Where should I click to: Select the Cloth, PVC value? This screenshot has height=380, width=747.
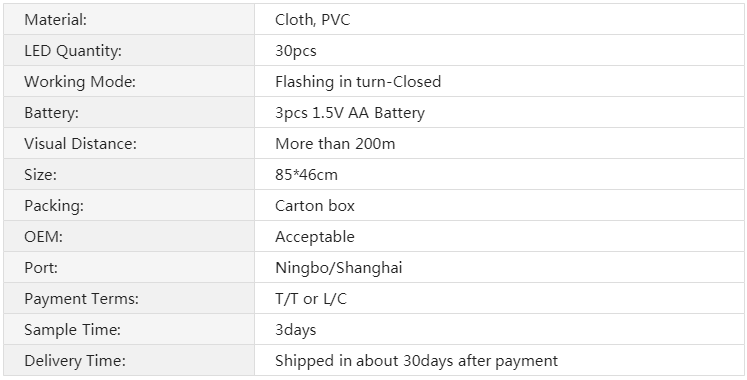coord(313,20)
